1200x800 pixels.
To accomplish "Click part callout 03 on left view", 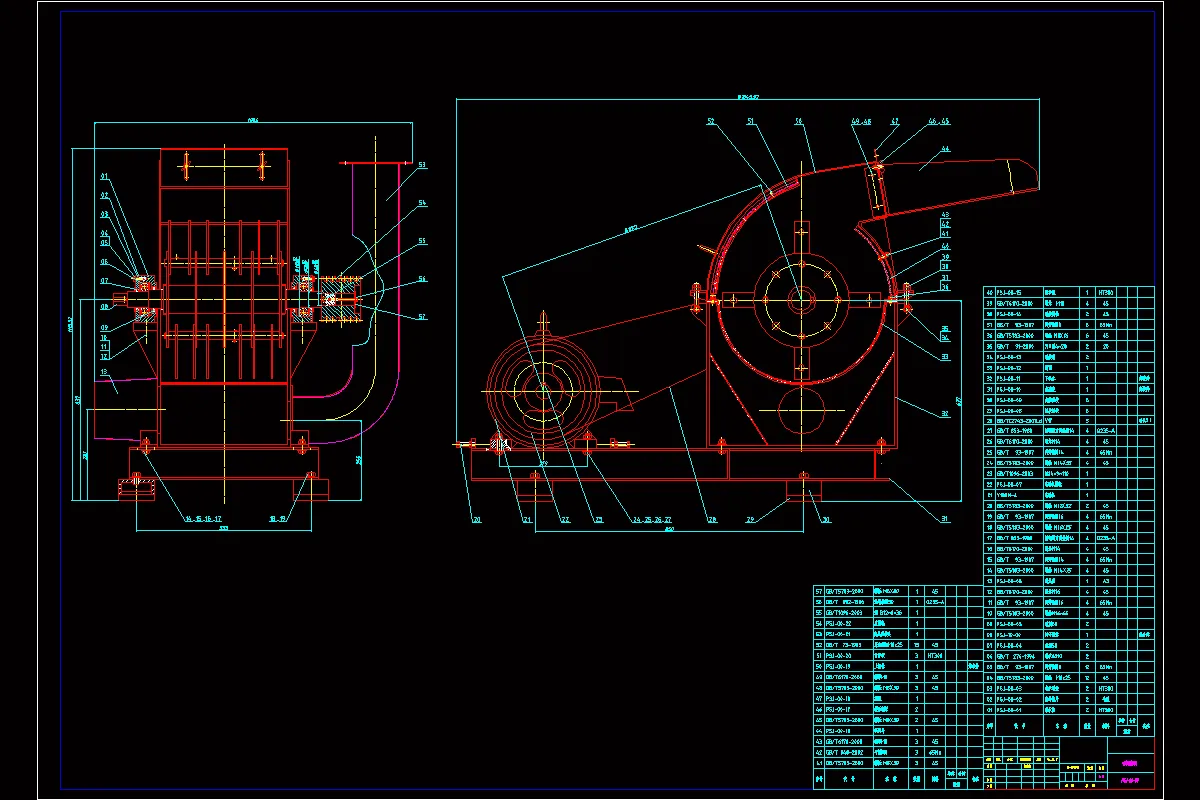I will point(103,214).
